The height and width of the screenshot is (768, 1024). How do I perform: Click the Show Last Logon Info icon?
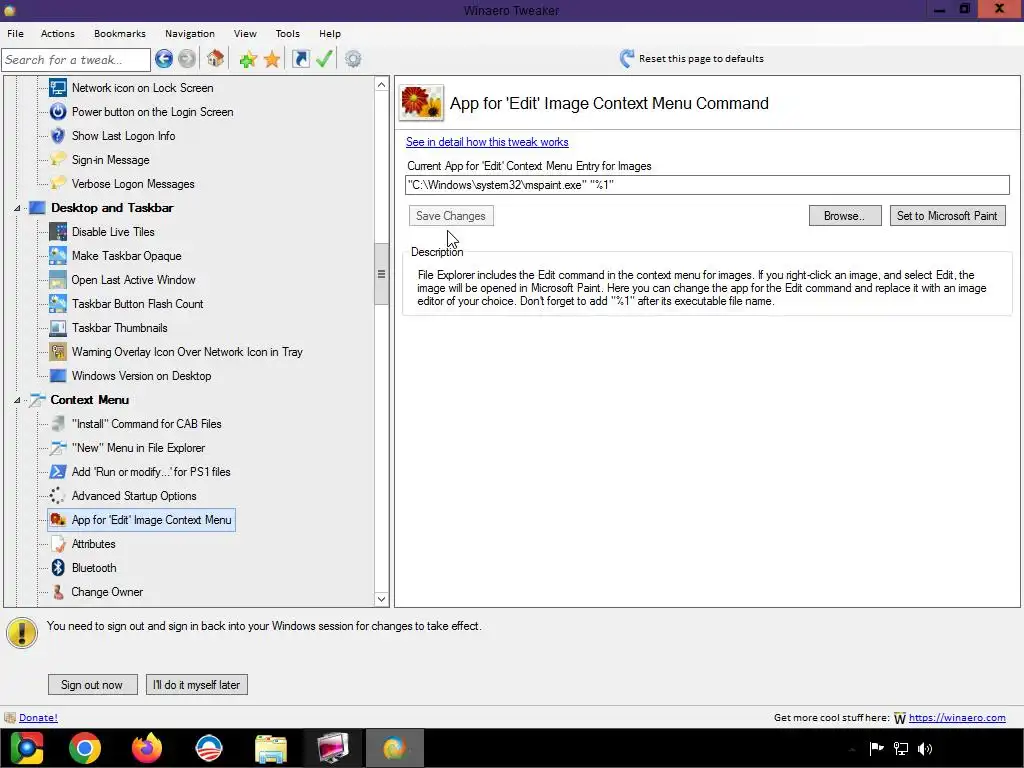[58, 136]
